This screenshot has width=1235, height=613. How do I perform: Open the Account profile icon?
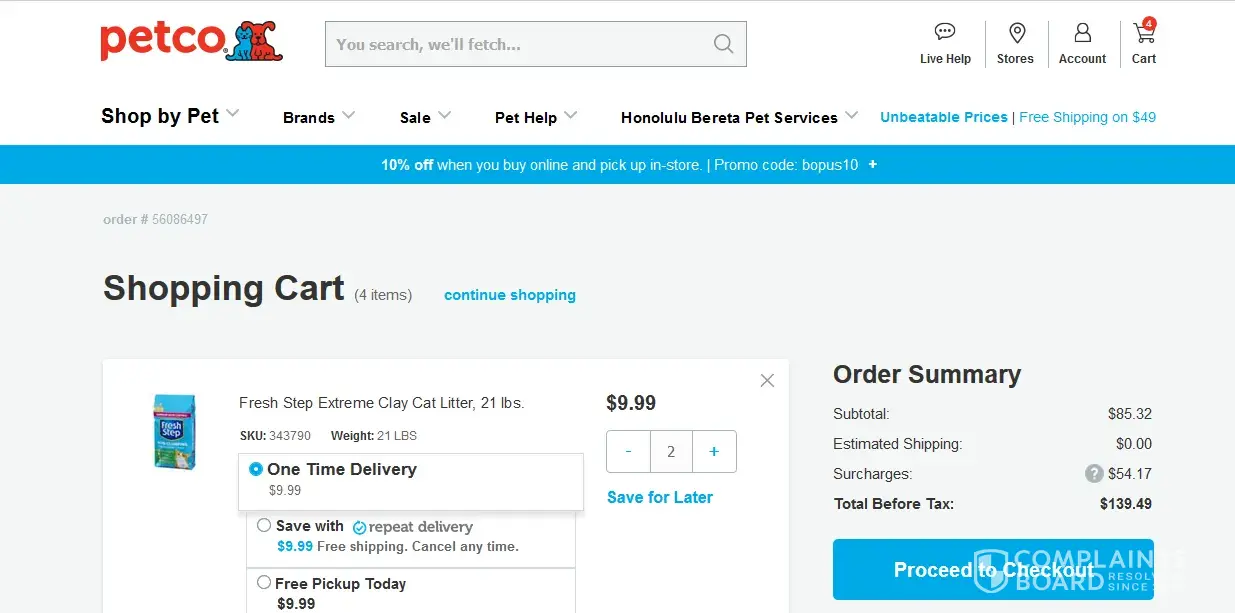1082,33
